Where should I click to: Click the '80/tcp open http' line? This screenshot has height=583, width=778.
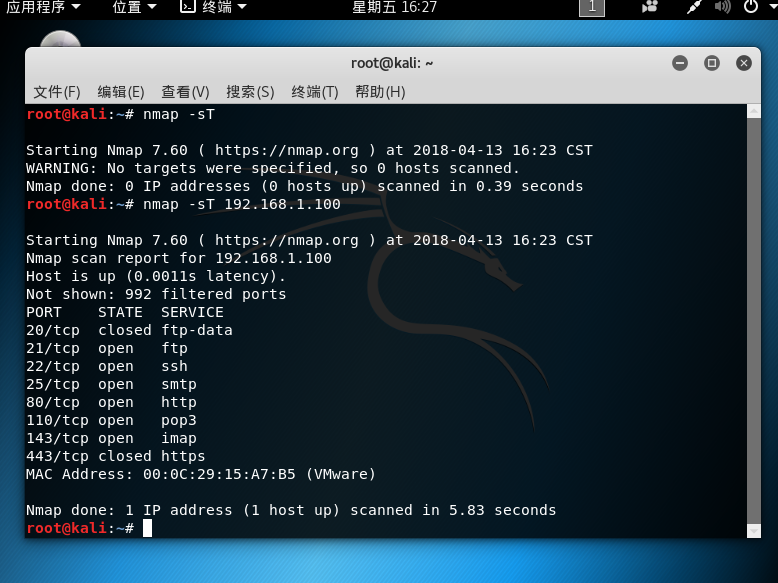(111, 402)
